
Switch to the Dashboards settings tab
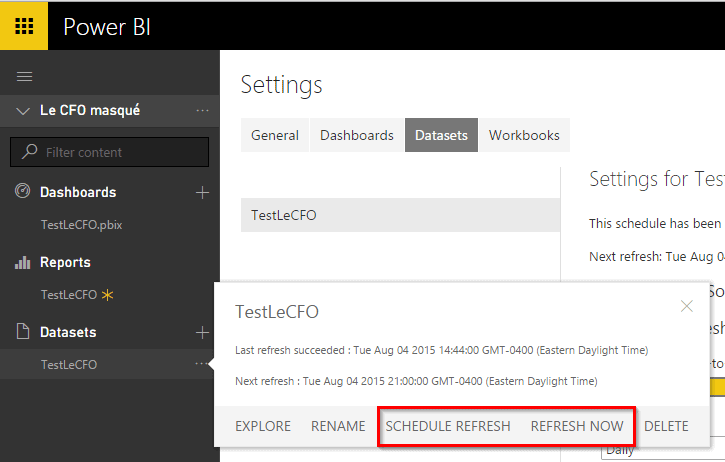point(357,135)
